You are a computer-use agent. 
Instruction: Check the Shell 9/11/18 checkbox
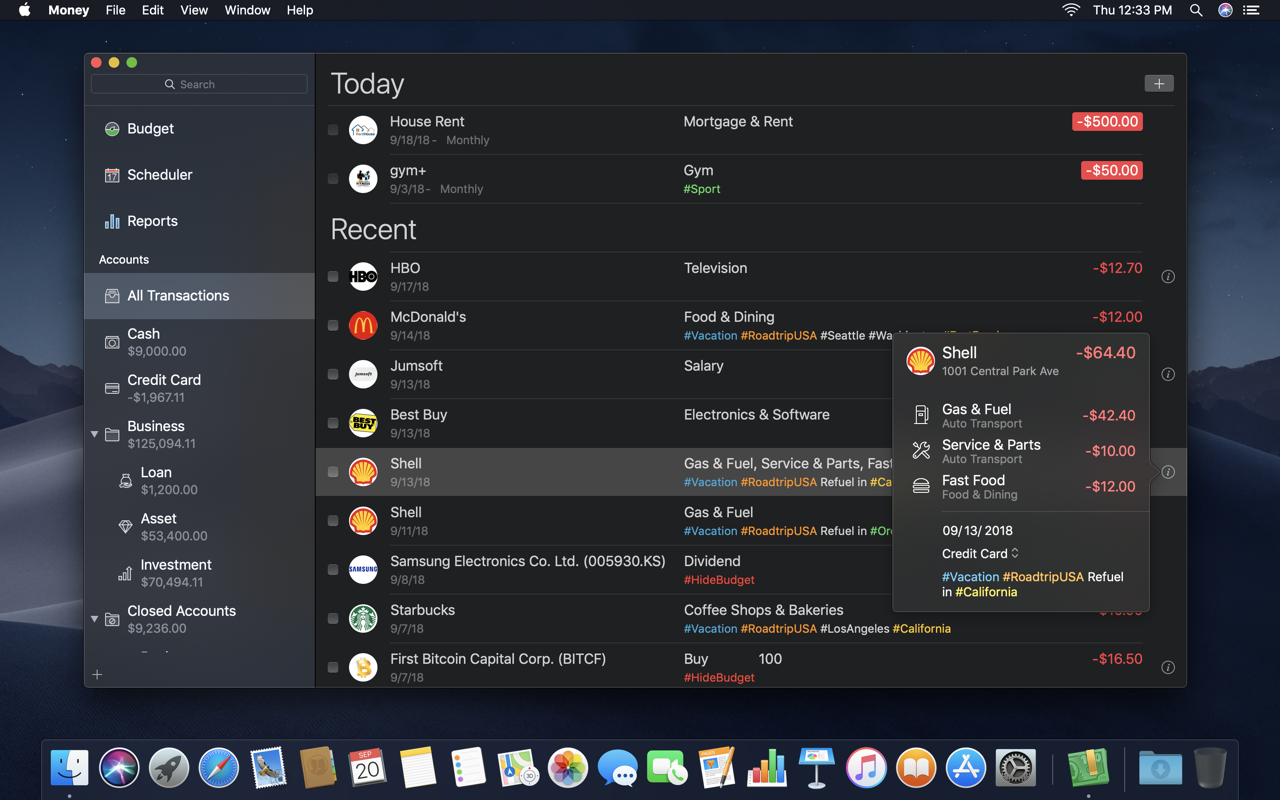[333, 521]
